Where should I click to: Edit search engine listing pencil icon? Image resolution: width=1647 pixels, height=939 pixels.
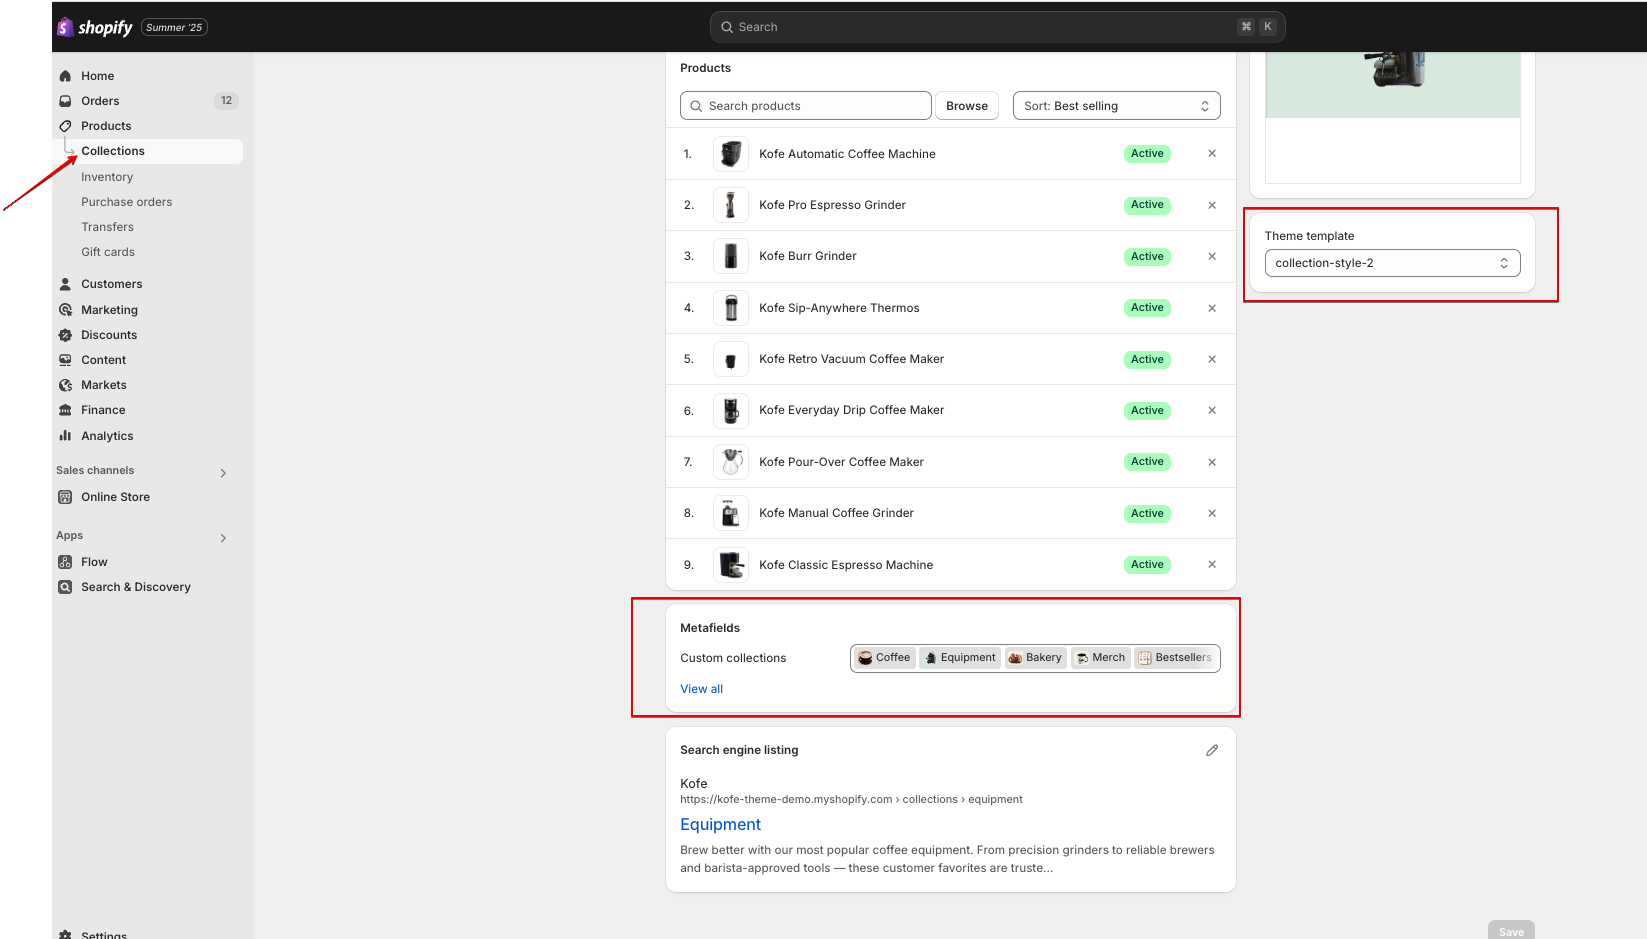tap(1212, 750)
